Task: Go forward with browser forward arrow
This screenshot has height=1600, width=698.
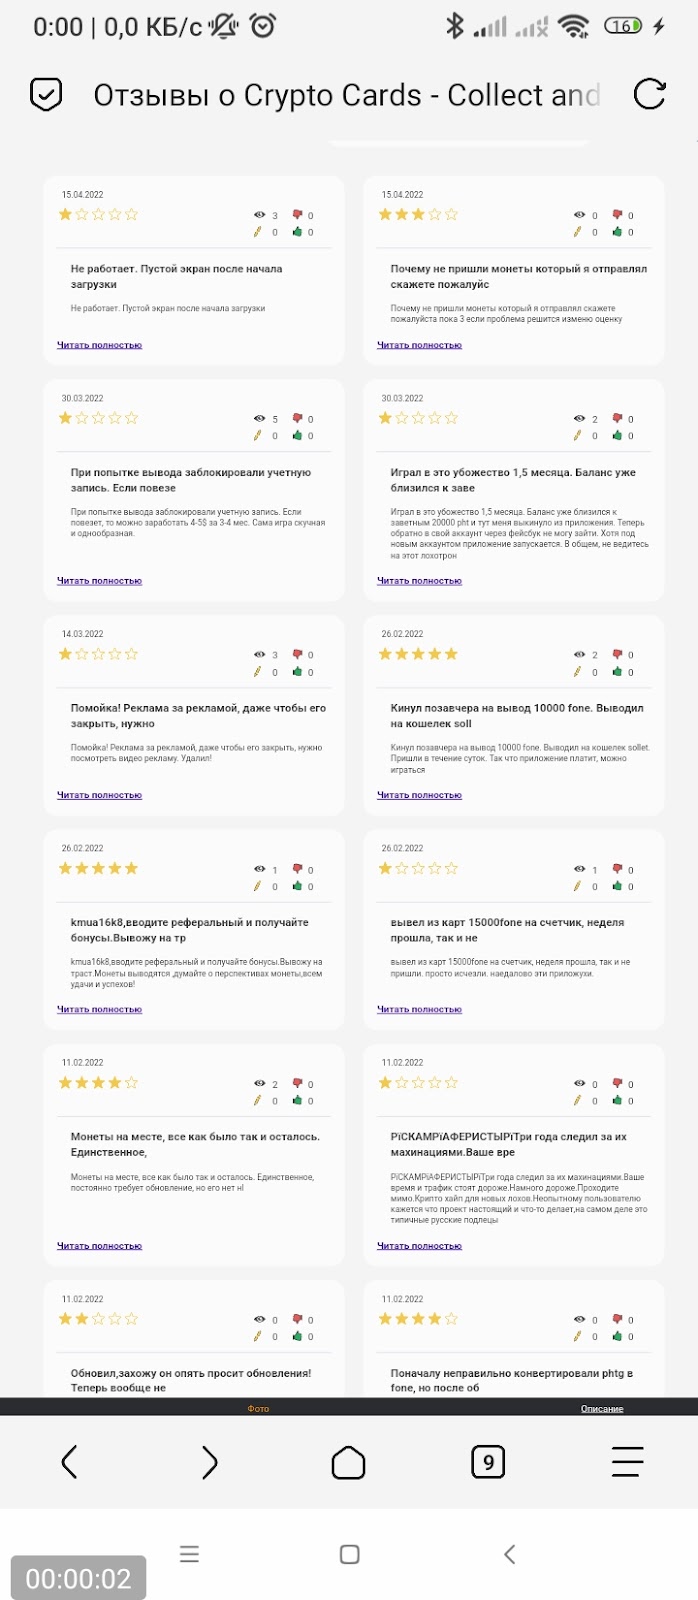Action: pos(209,1462)
